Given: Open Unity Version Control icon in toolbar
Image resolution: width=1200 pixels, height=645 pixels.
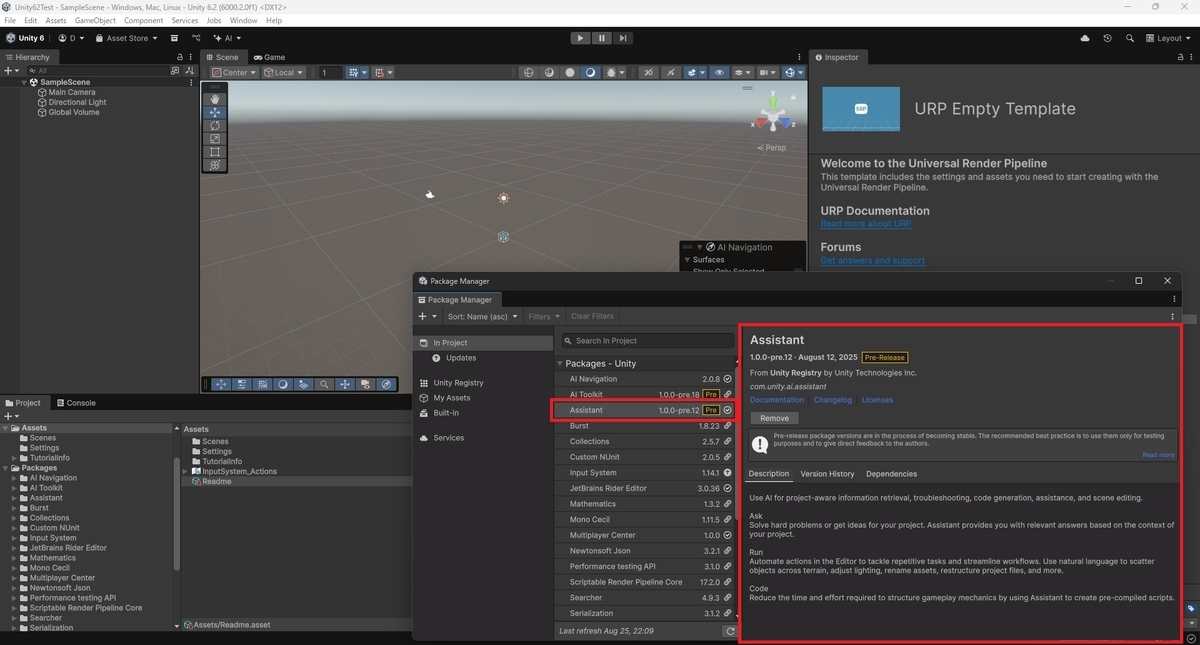Looking at the screenshot, I should [x=196, y=38].
